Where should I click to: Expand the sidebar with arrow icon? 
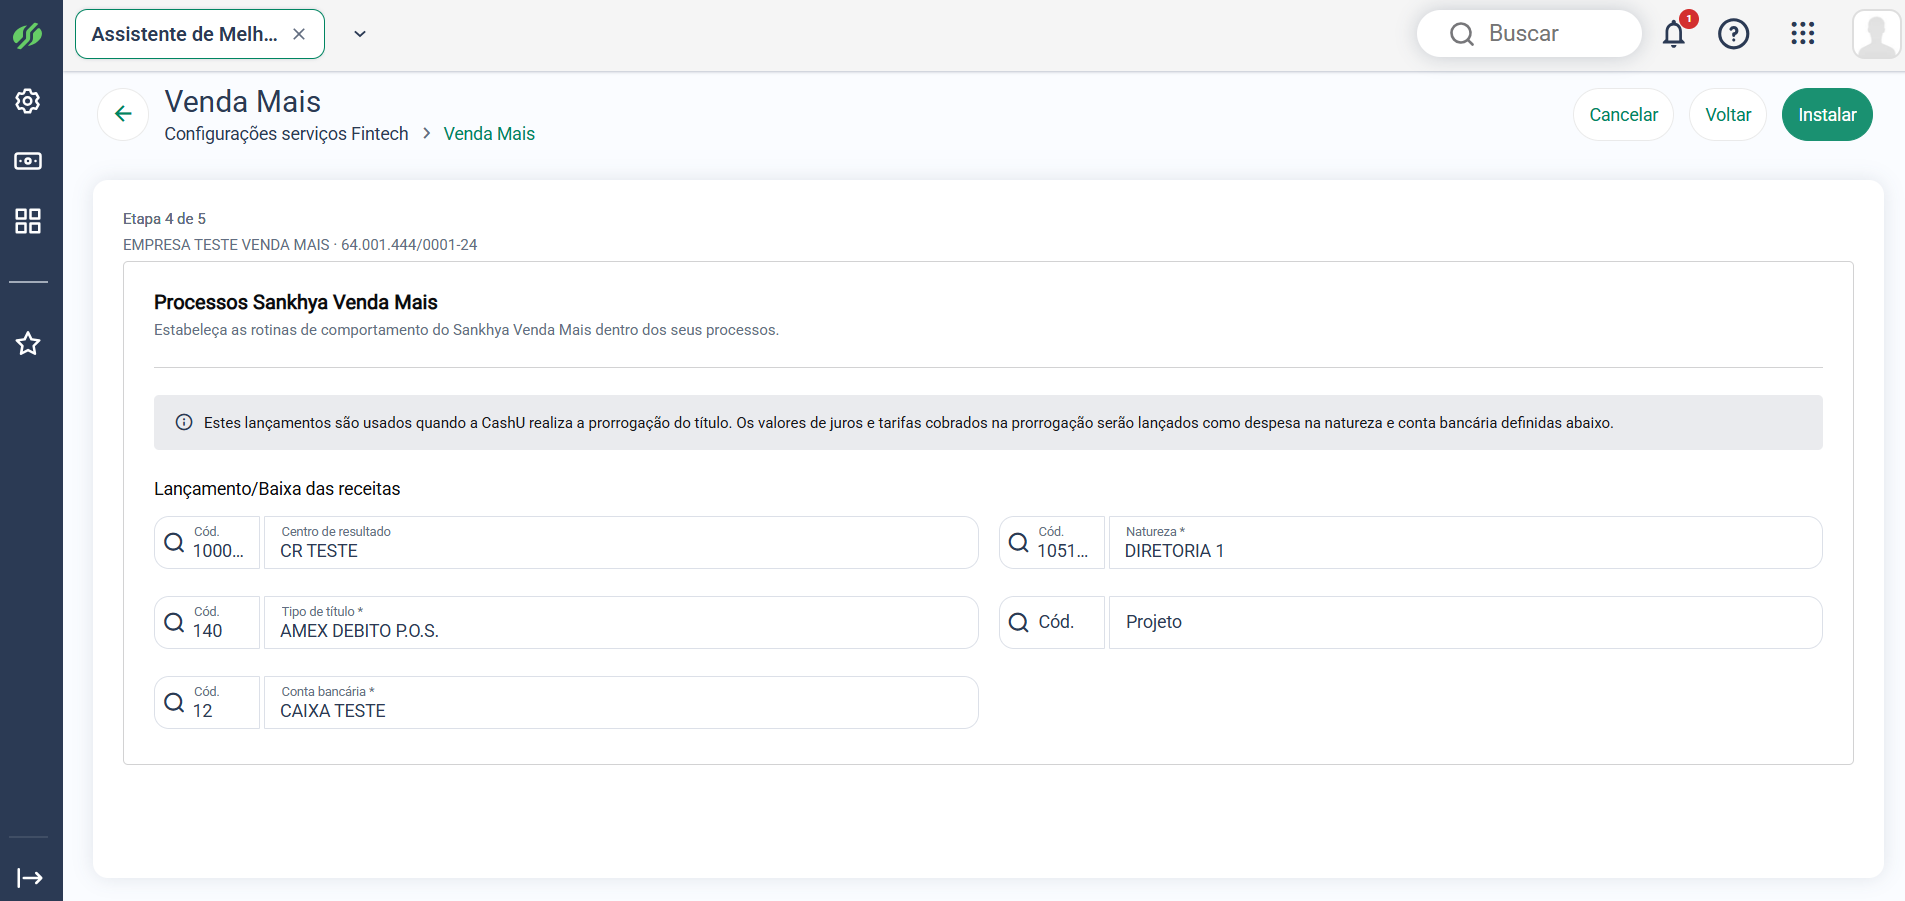point(30,878)
